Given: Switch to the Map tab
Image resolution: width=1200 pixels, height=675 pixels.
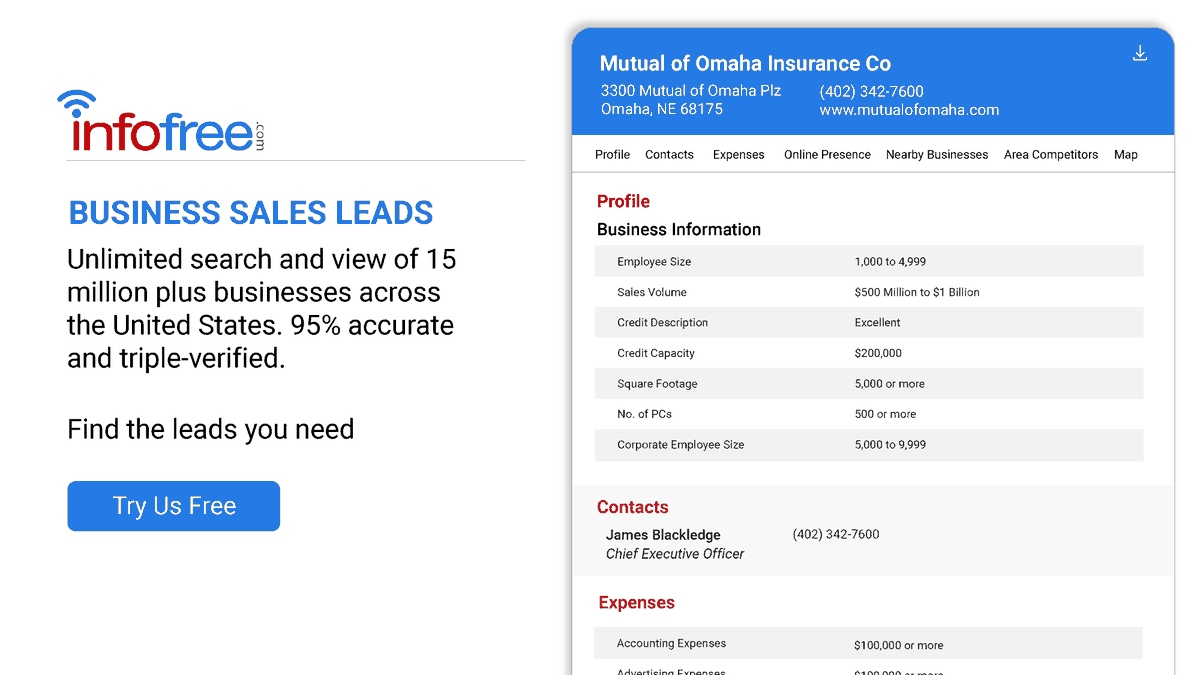Looking at the screenshot, I should (1126, 154).
